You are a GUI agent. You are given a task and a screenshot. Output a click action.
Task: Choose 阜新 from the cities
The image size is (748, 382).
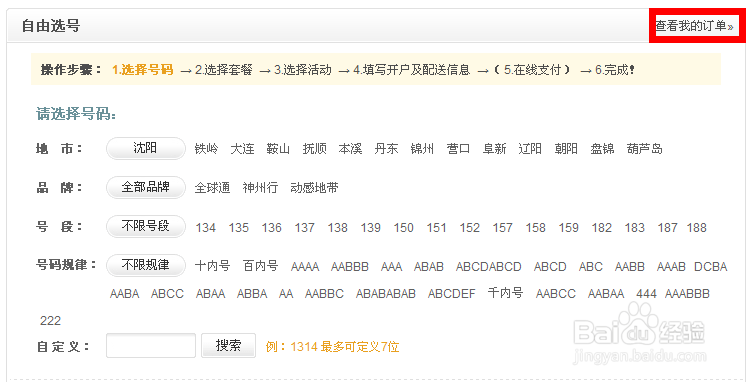[494, 149]
